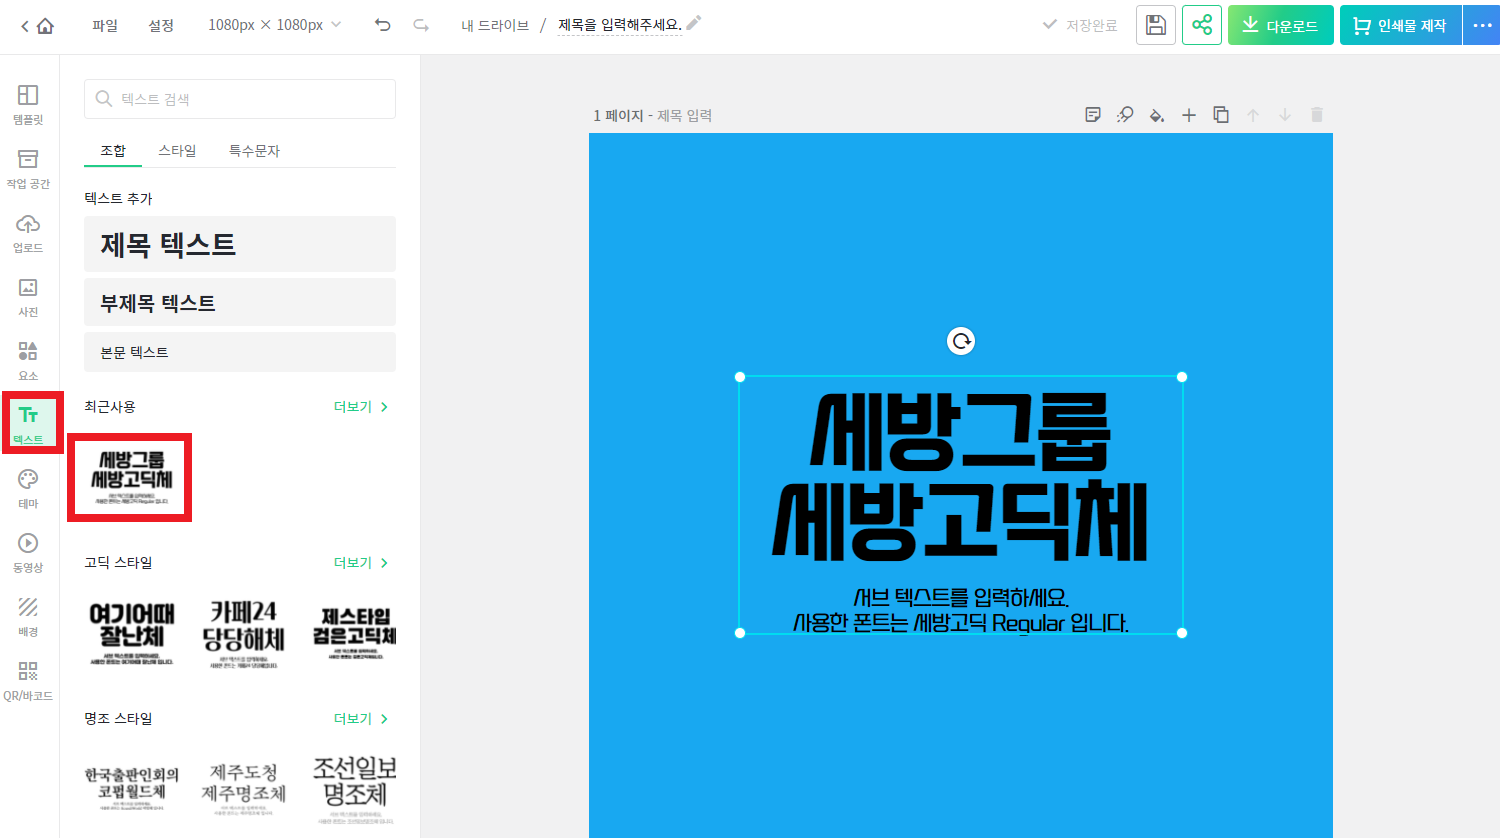Select the 텍스트 sidebar panel
This screenshot has height=838, width=1500.
tap(28, 424)
